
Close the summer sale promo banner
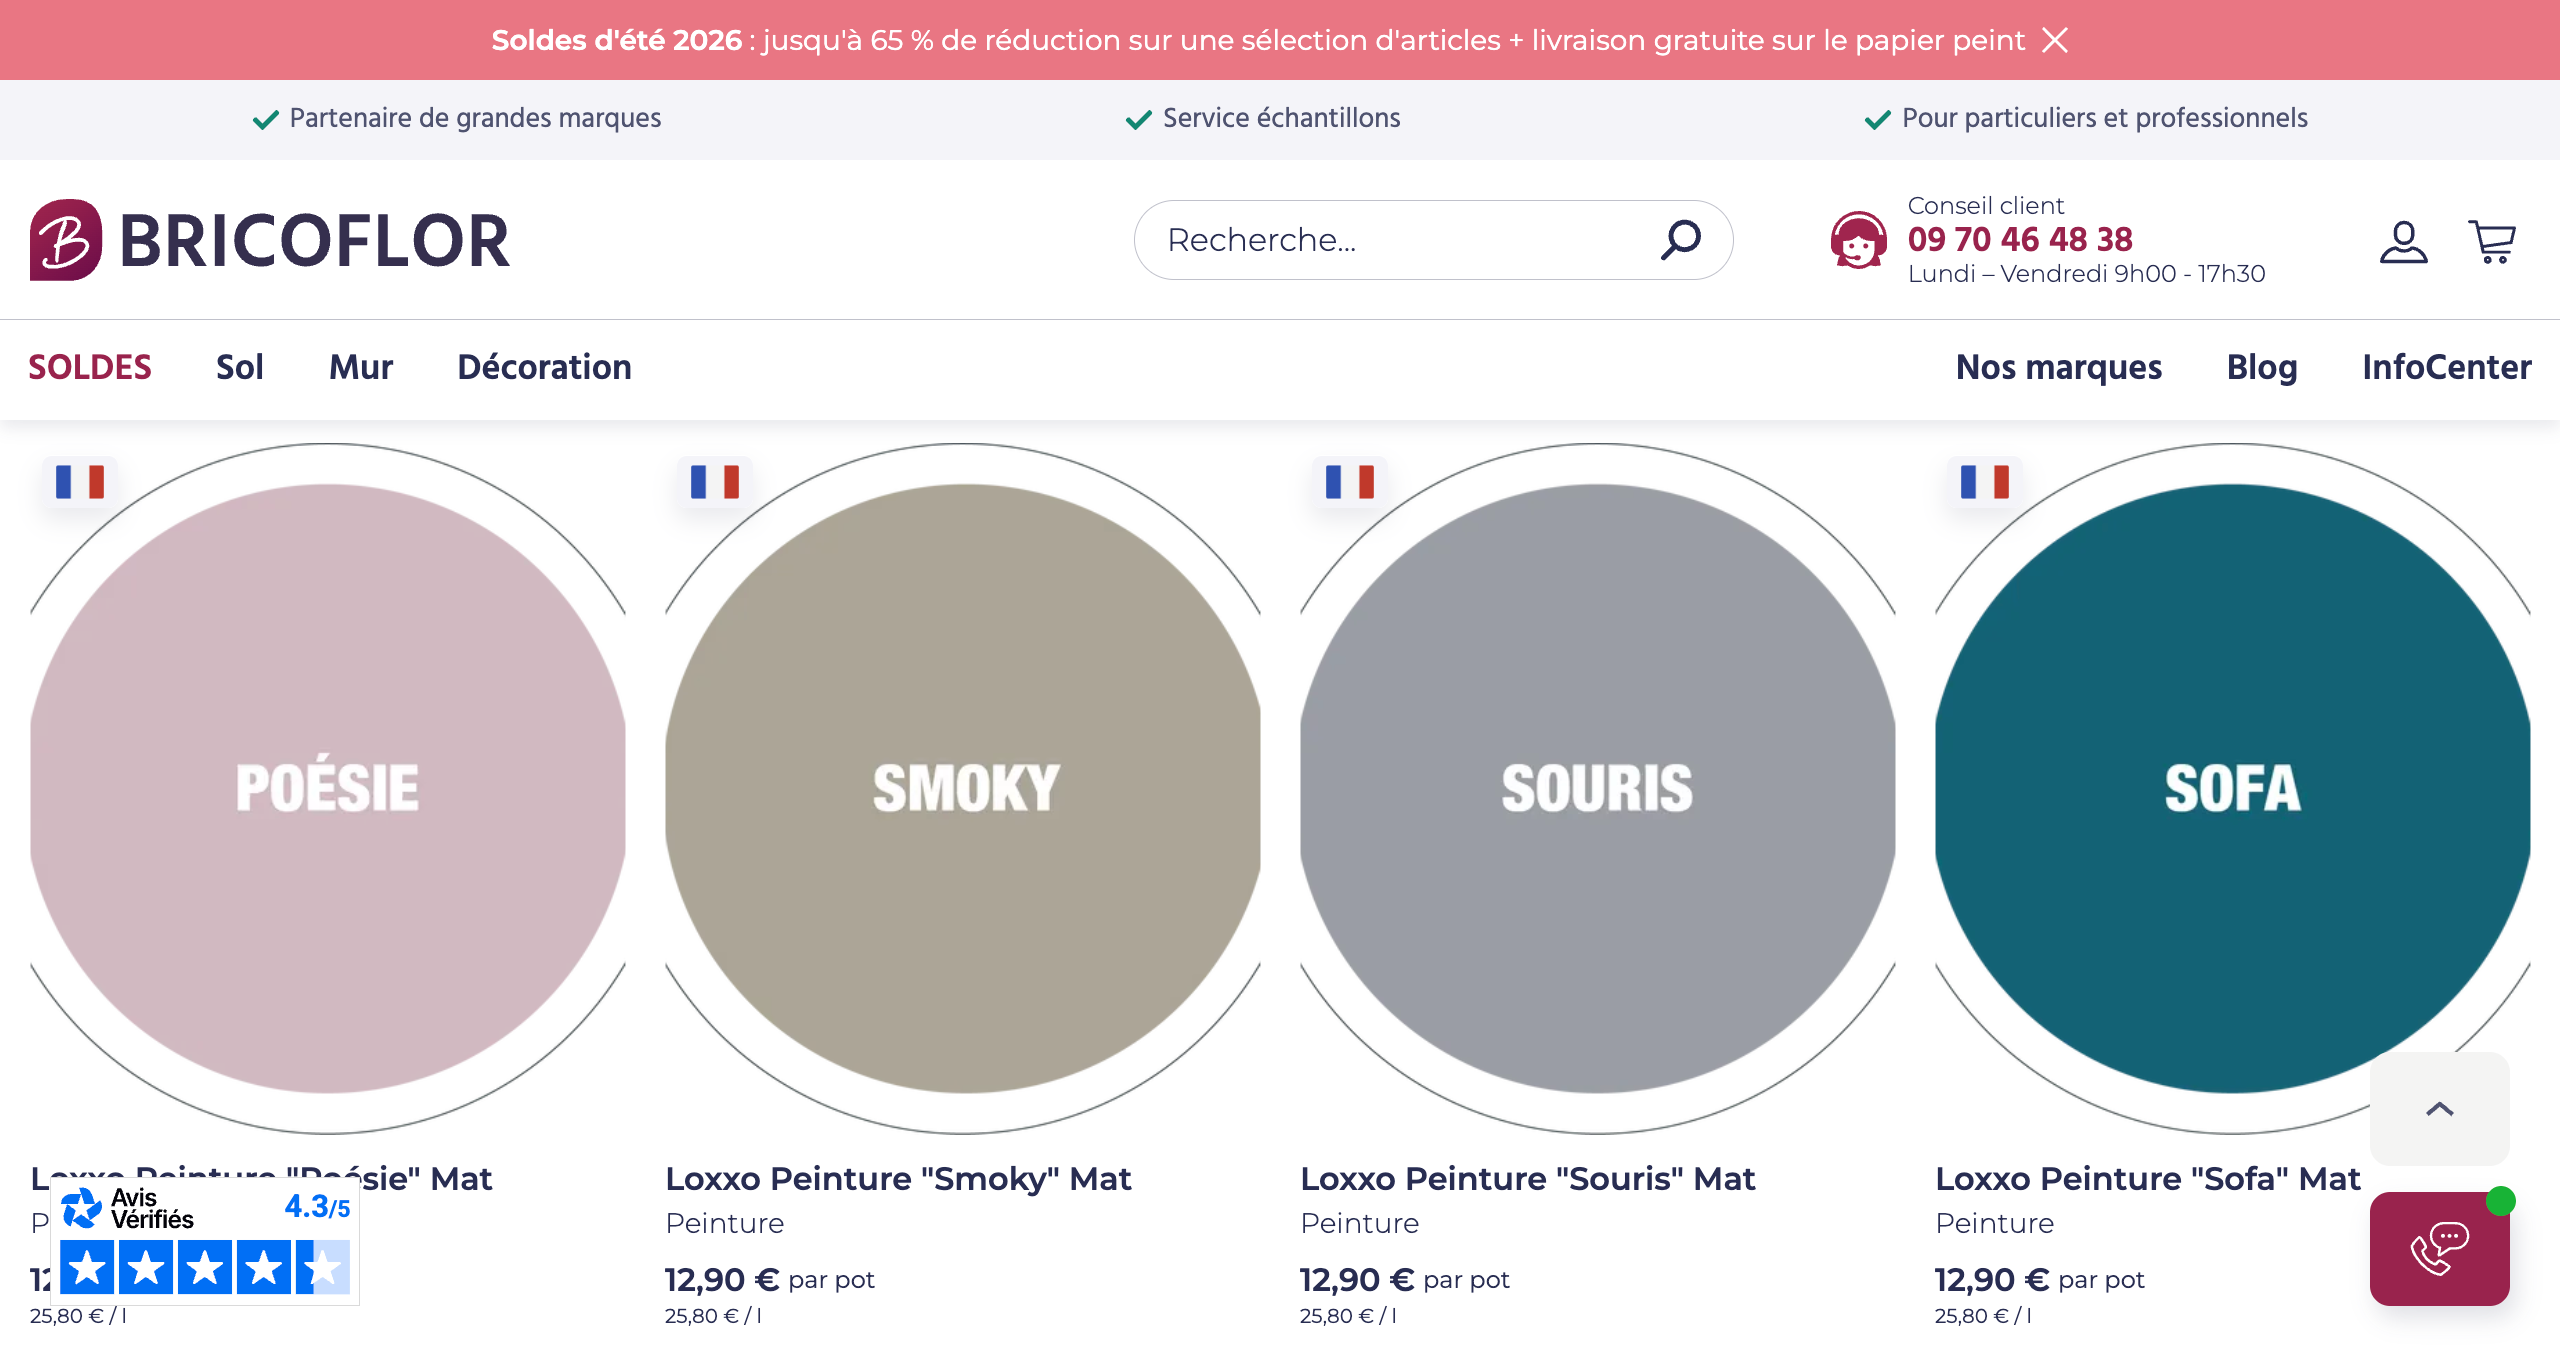[2055, 40]
